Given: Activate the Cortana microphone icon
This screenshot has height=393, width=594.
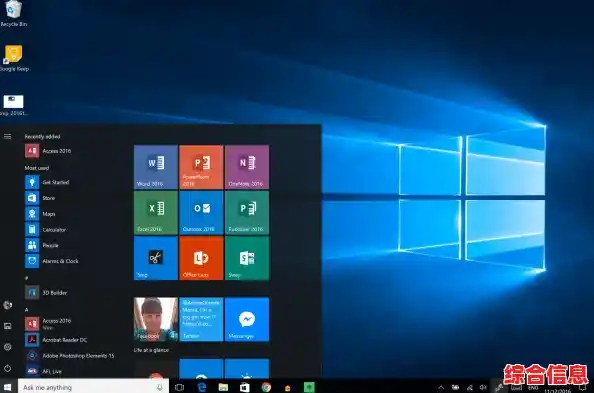Looking at the screenshot, I should (x=160, y=387).
